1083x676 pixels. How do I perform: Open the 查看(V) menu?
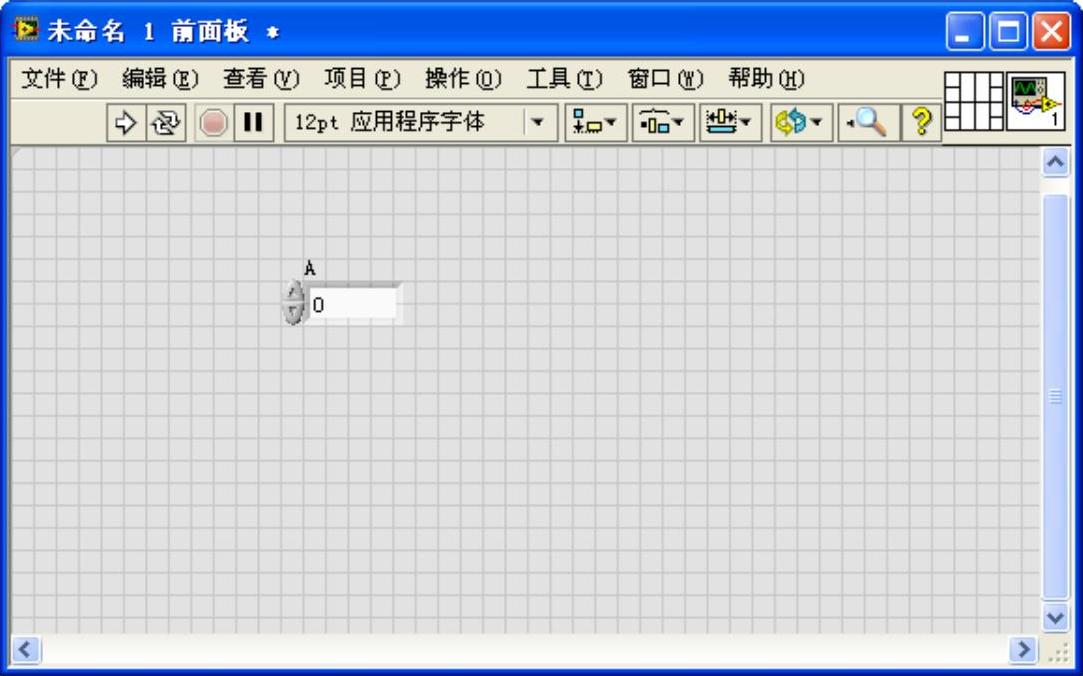261,79
